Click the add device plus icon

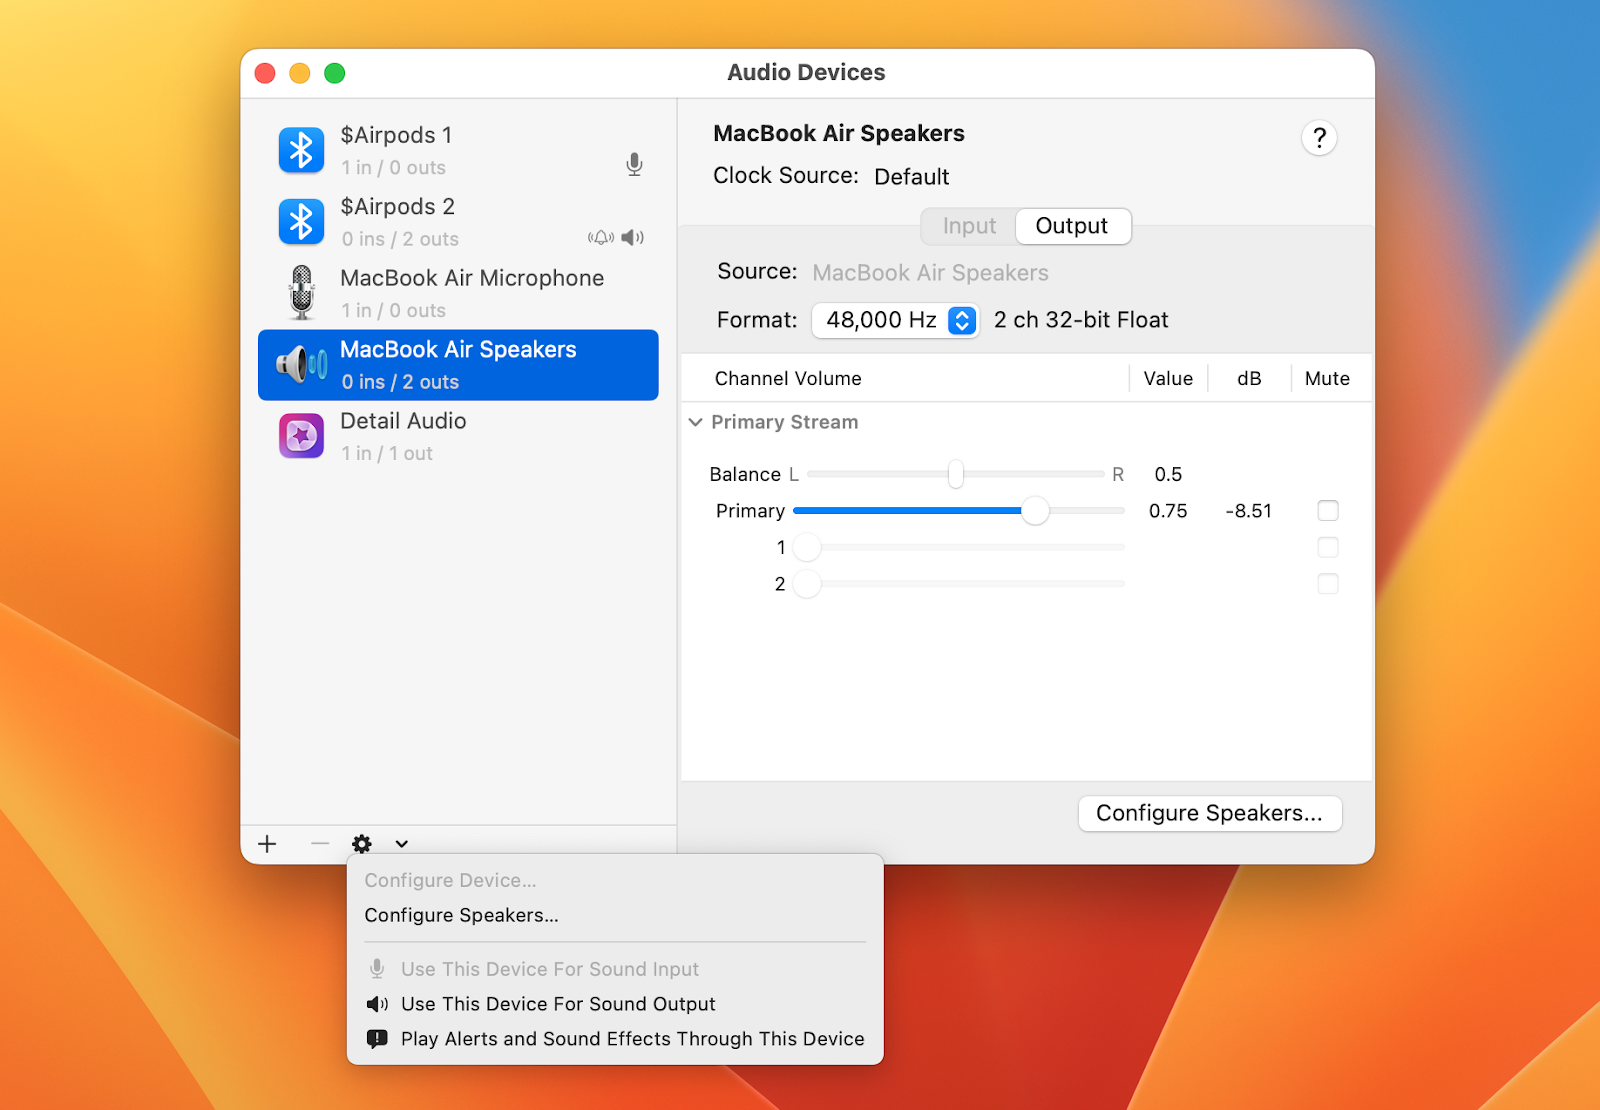[266, 844]
